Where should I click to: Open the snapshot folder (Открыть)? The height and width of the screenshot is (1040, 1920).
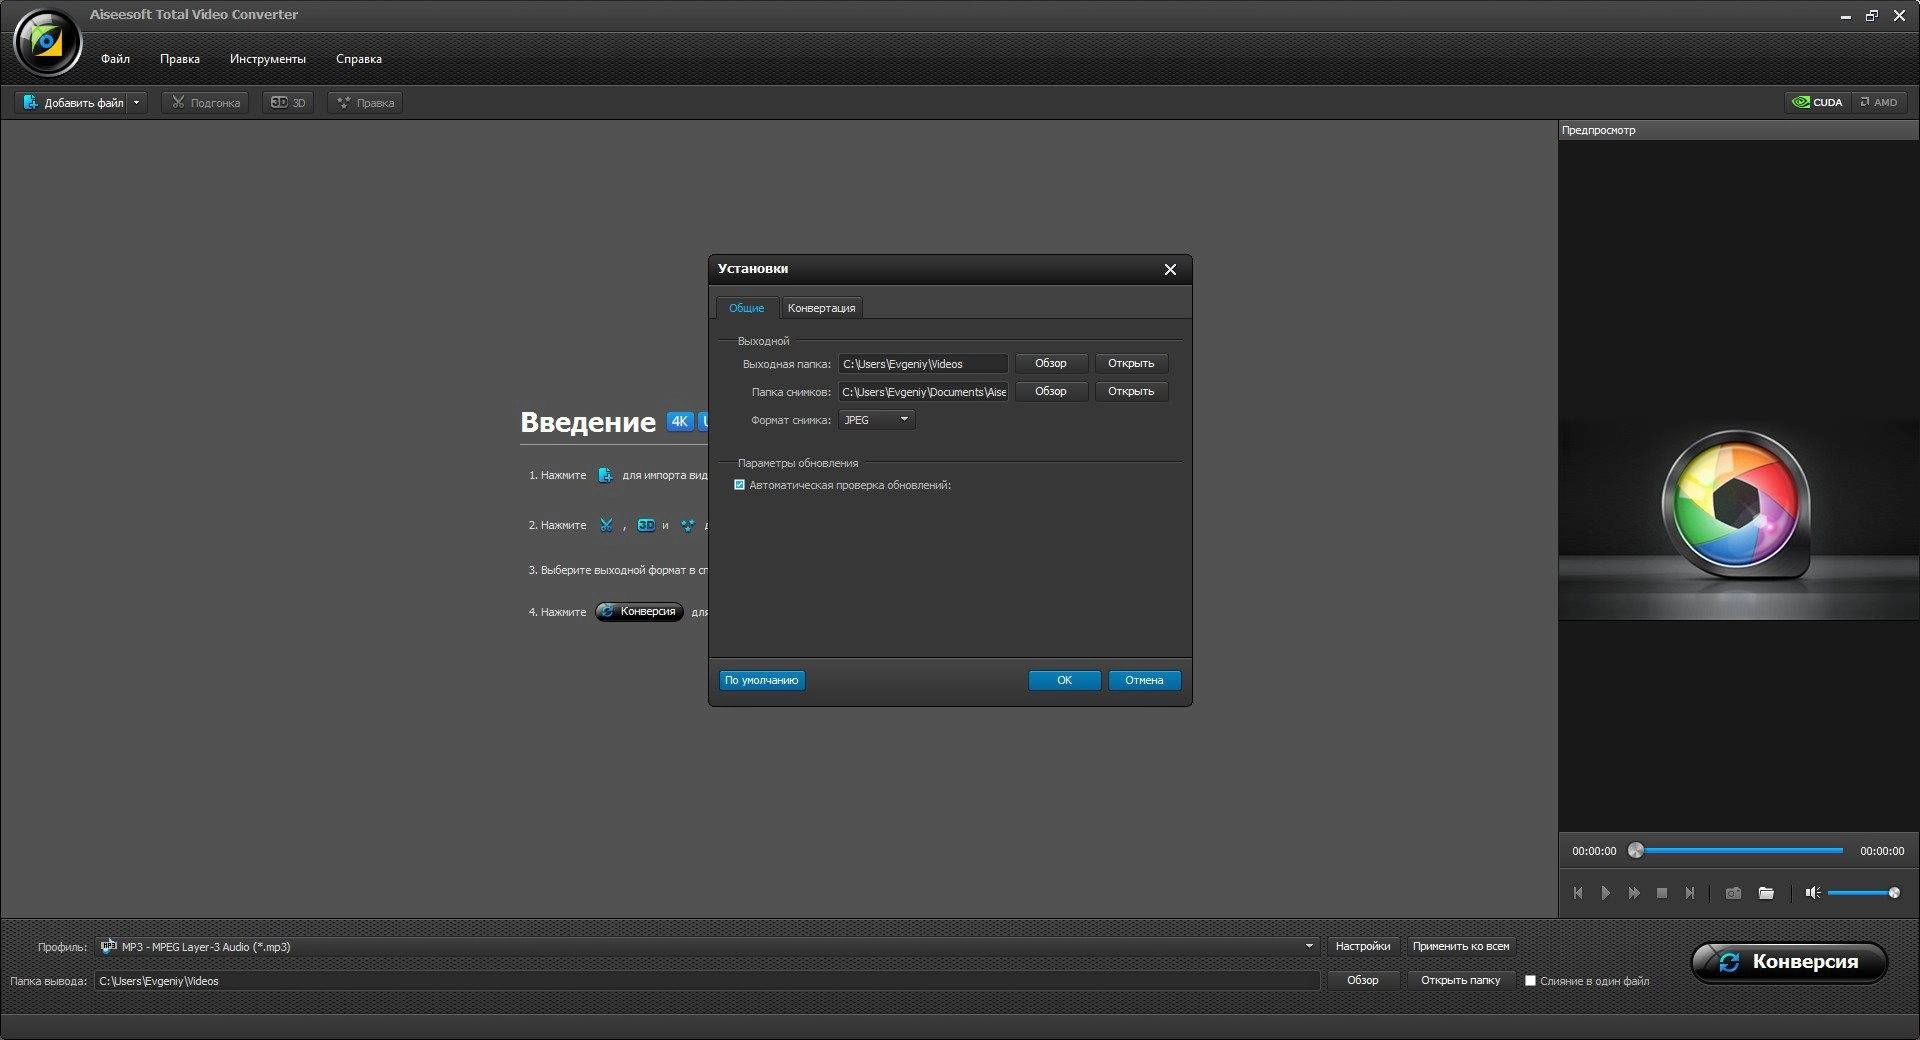1131,392
